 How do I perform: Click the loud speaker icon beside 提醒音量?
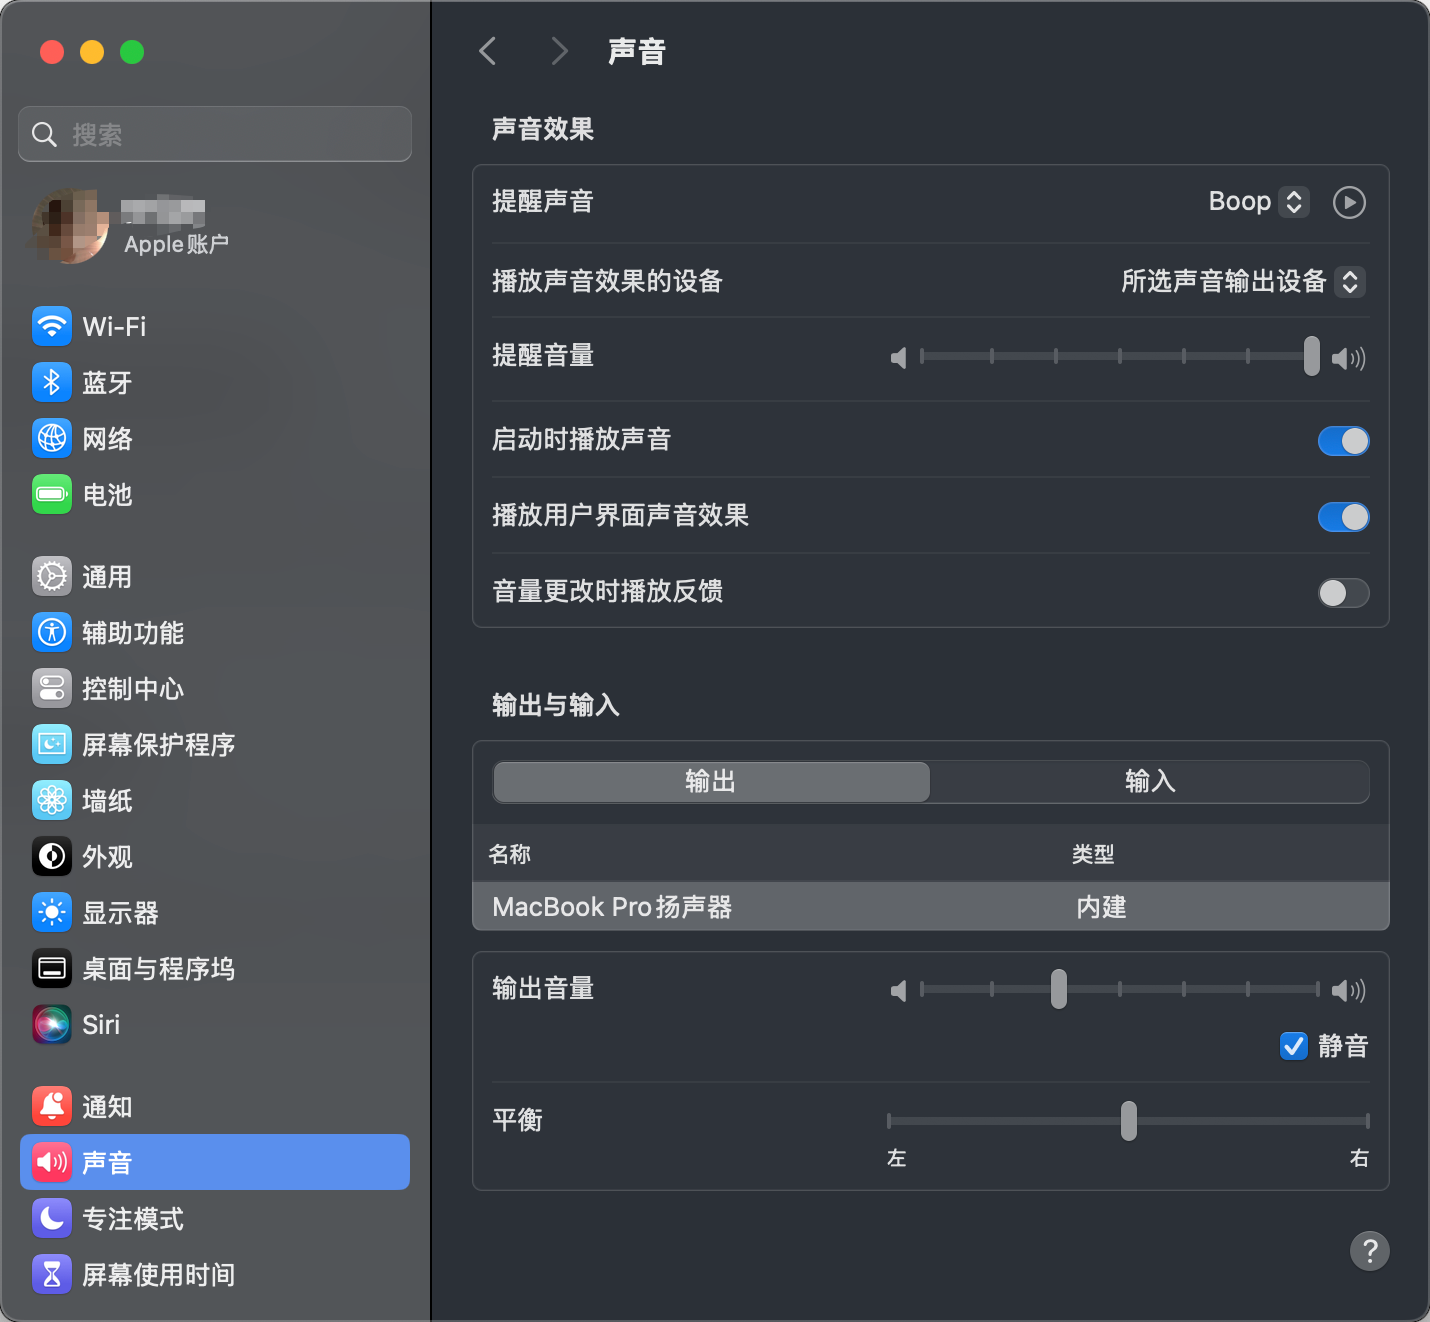pyautogui.click(x=1349, y=357)
